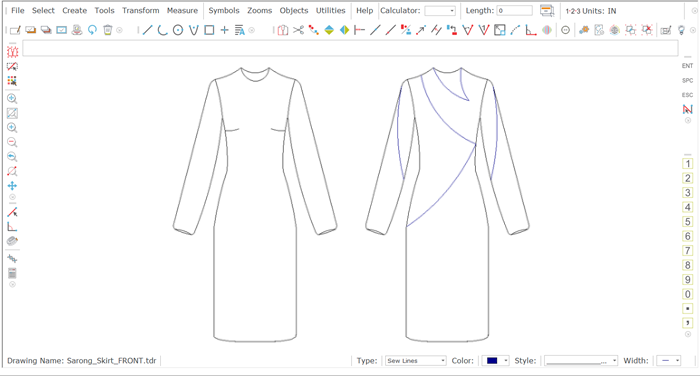The width and height of the screenshot is (700, 376).
Task: Select the Rectangle drawing tool
Action: (x=209, y=30)
